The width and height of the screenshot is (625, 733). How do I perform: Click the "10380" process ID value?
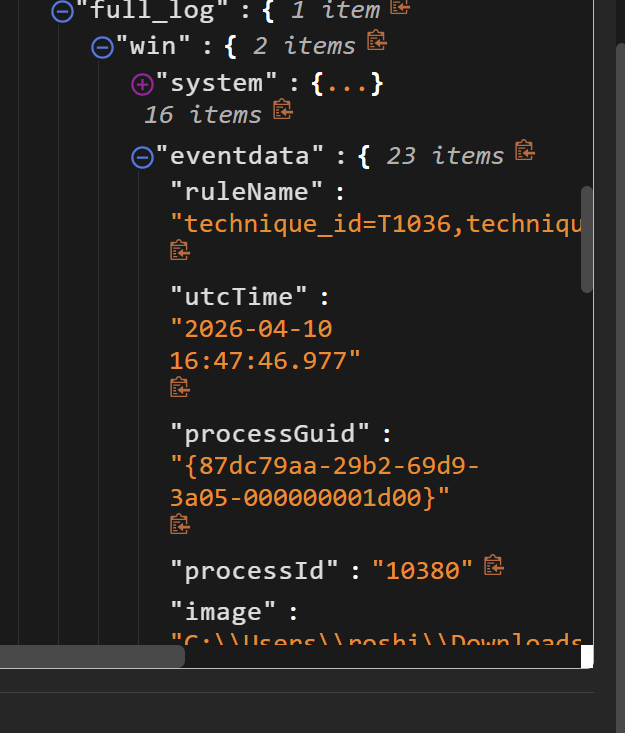click(423, 570)
